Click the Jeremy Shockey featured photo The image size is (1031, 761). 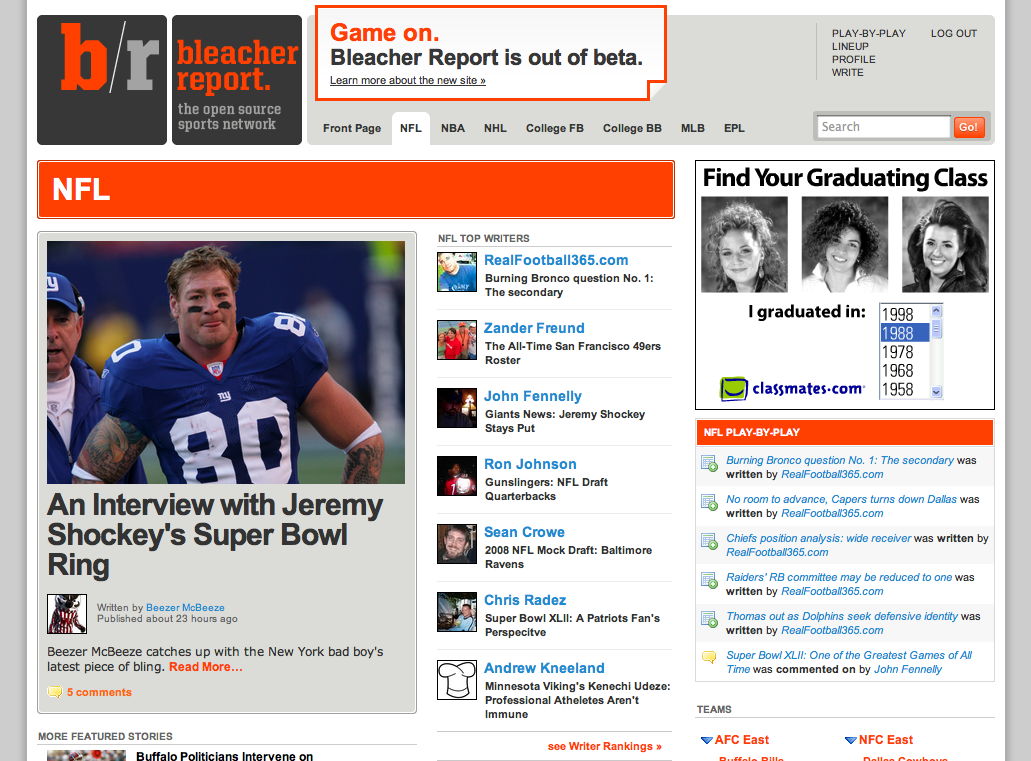click(226, 362)
